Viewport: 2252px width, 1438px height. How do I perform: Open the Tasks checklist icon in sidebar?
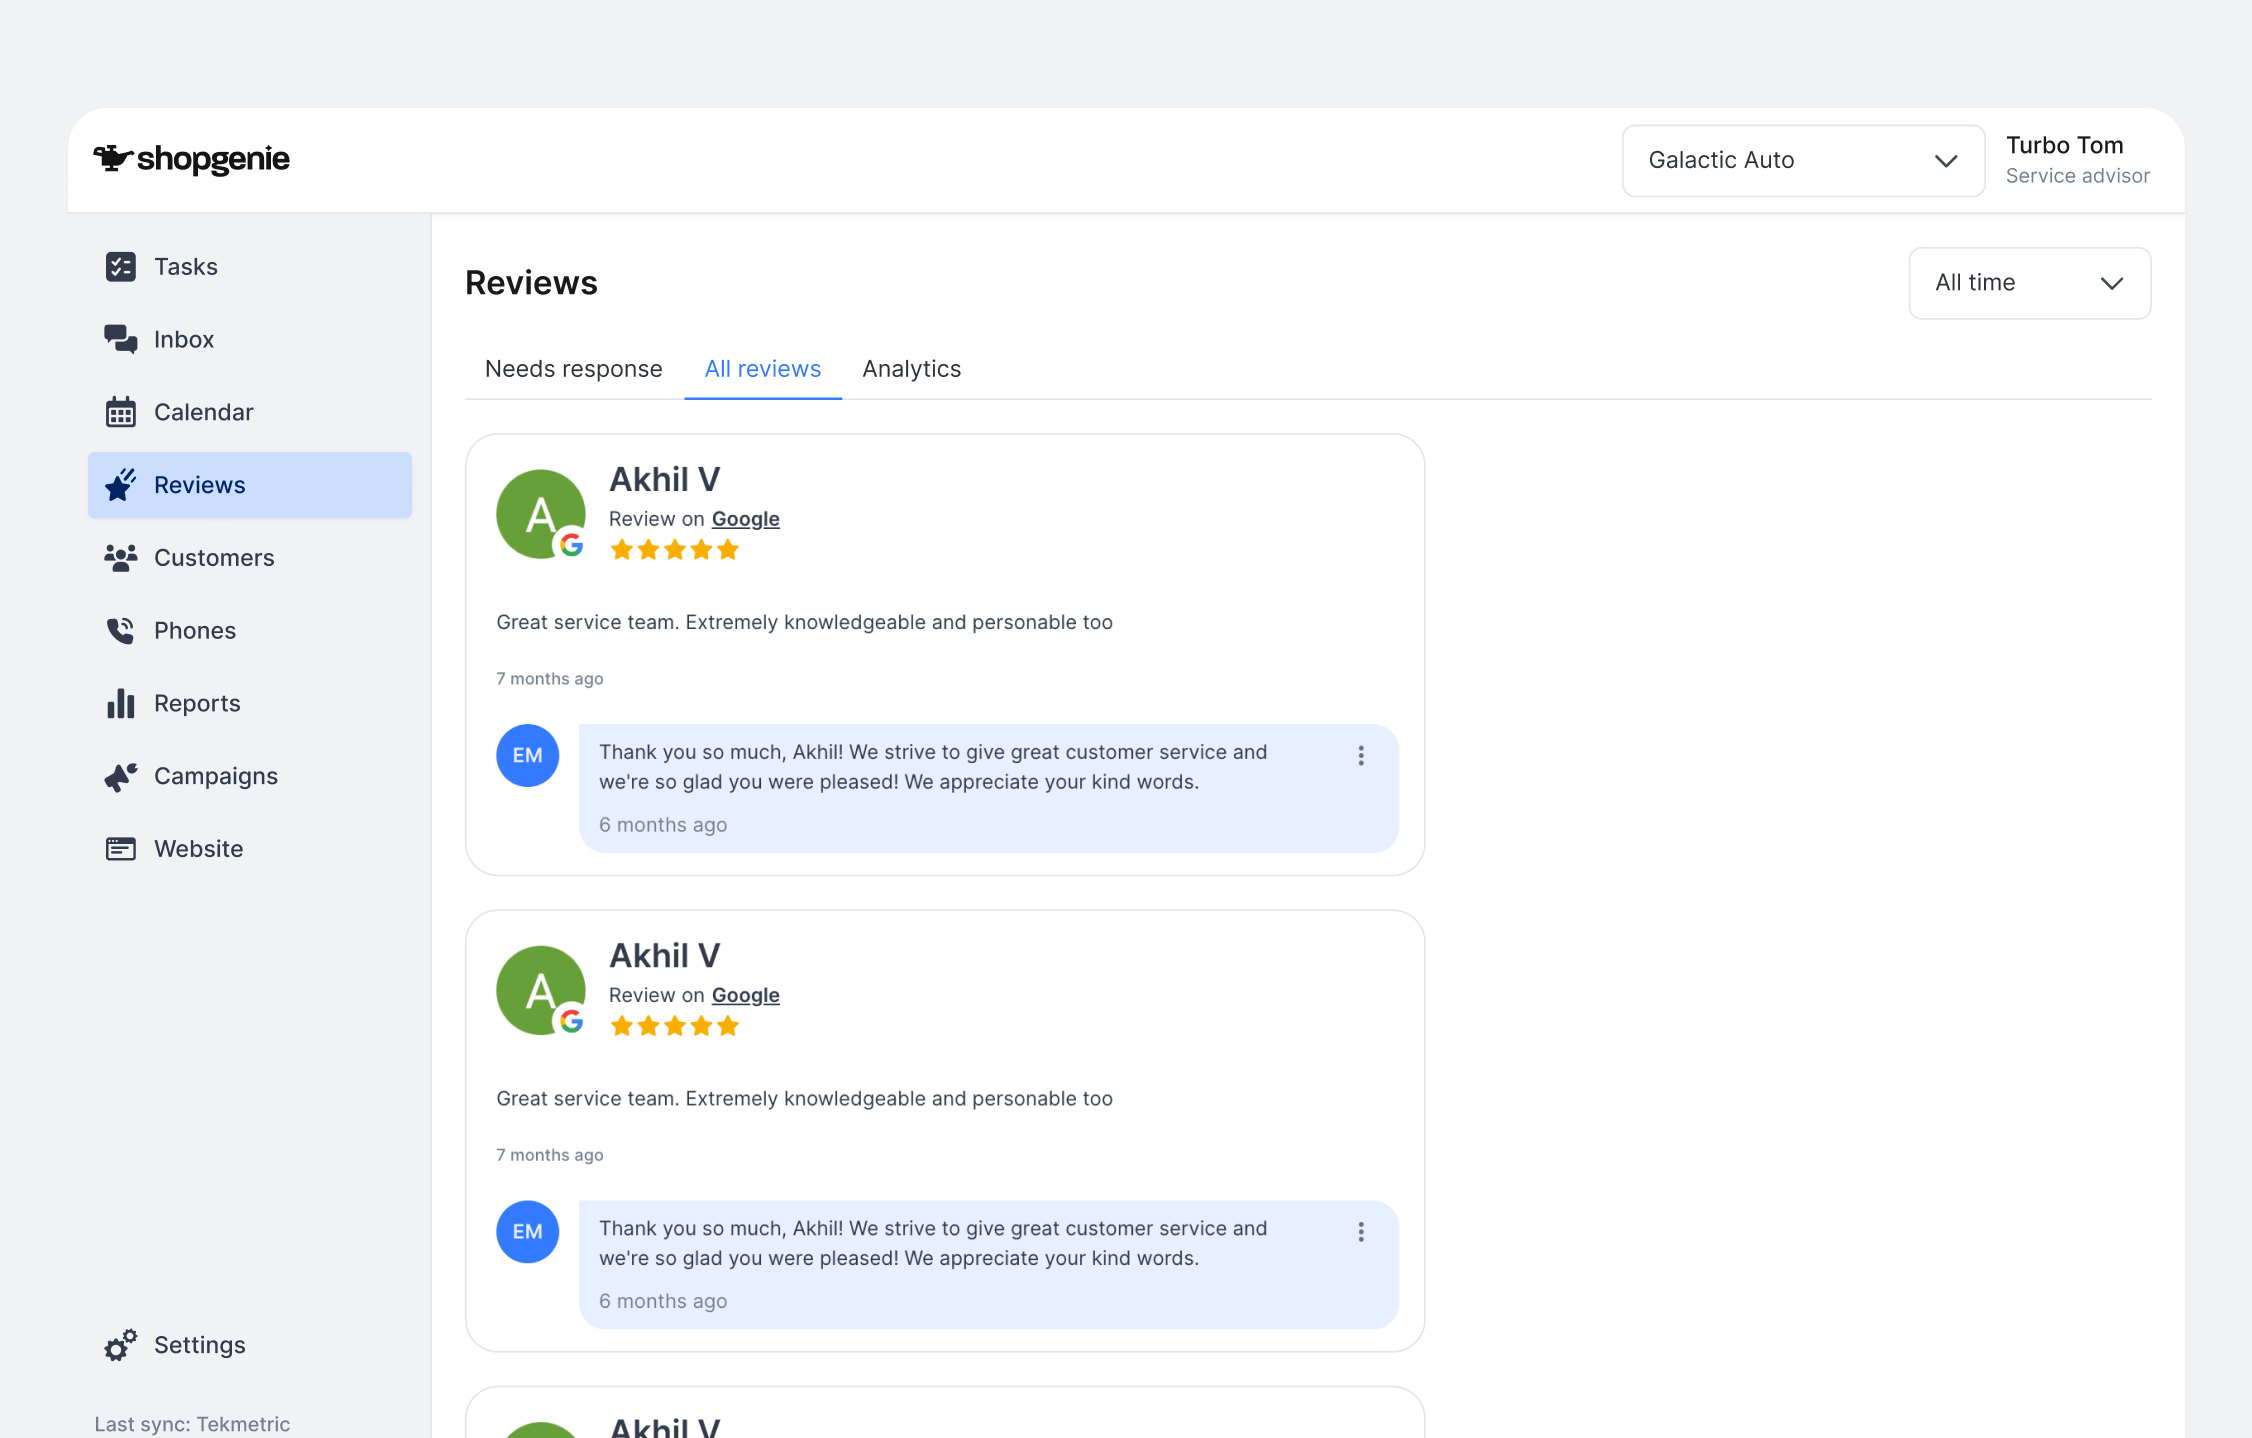coord(120,267)
